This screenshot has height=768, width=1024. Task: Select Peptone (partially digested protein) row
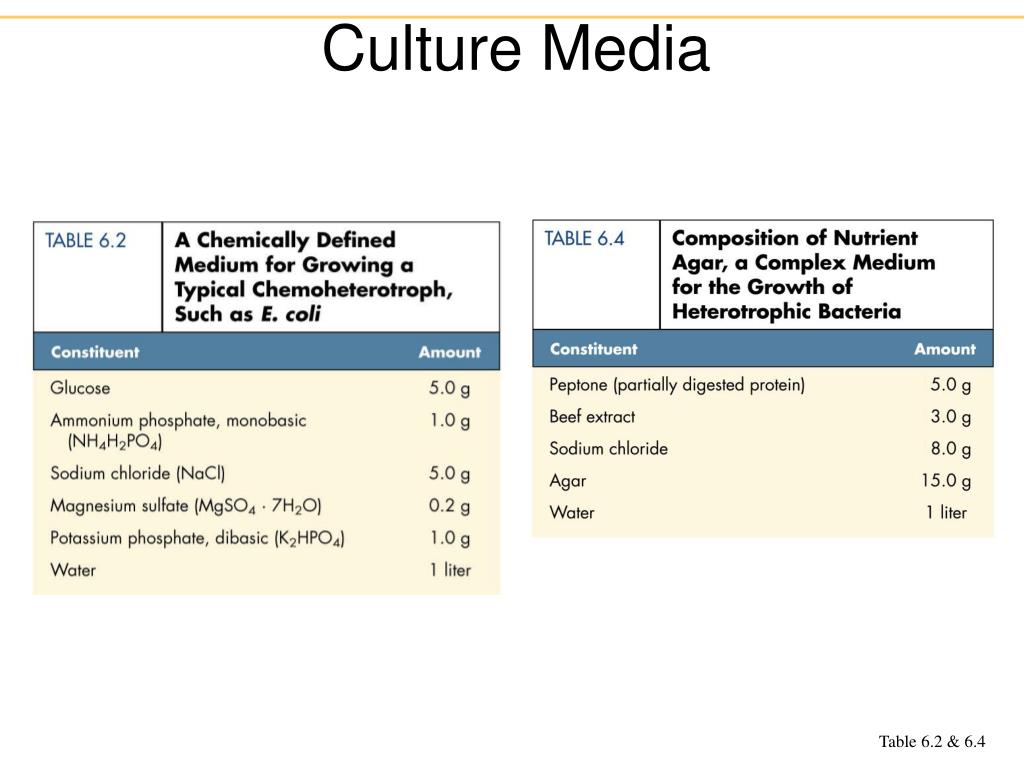677,385
